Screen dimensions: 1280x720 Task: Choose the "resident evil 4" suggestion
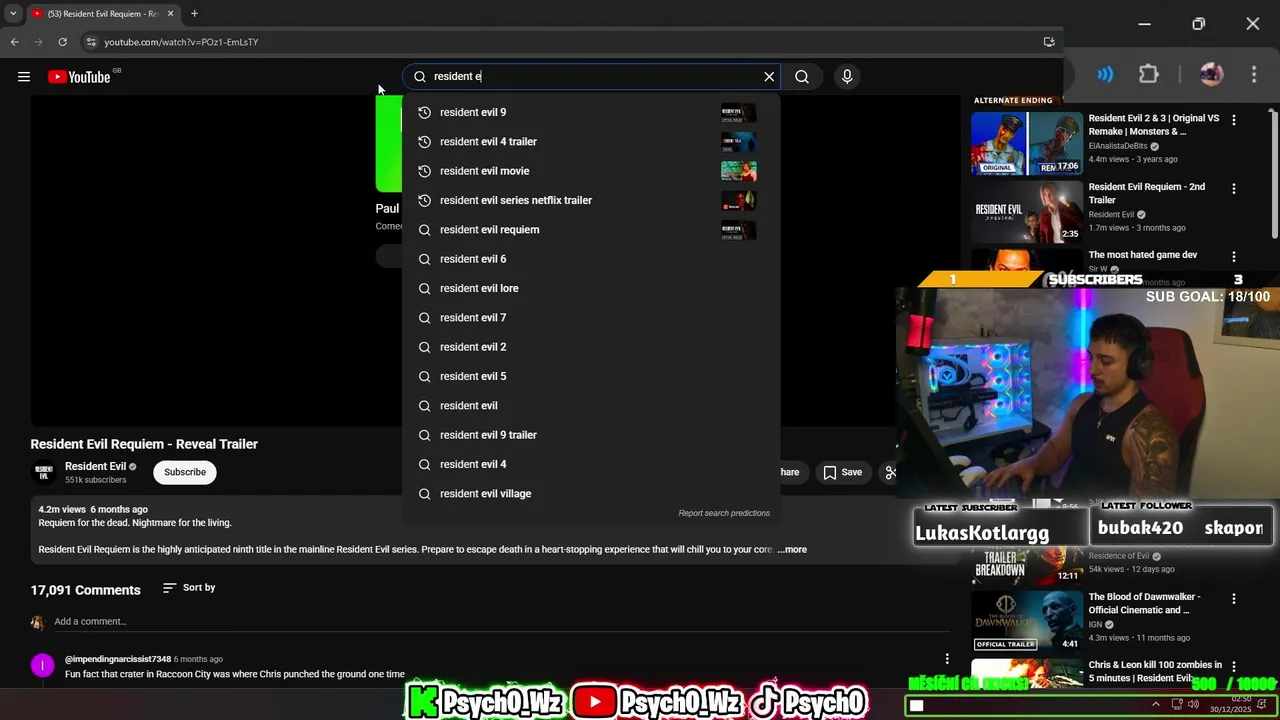pyautogui.click(x=590, y=464)
